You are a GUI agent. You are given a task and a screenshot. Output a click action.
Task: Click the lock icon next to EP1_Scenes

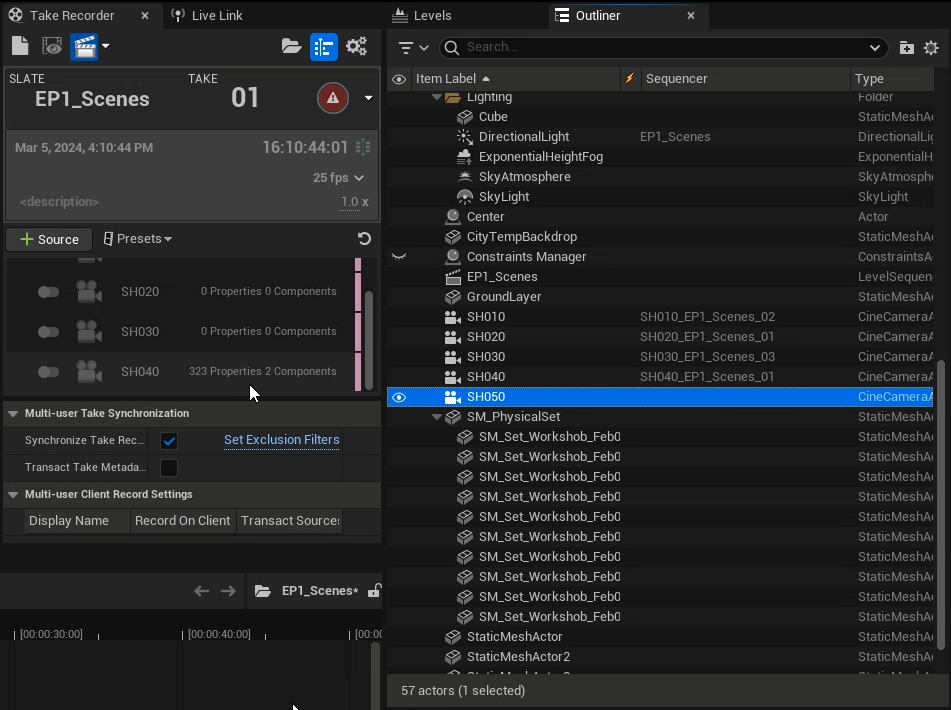click(x=373, y=591)
